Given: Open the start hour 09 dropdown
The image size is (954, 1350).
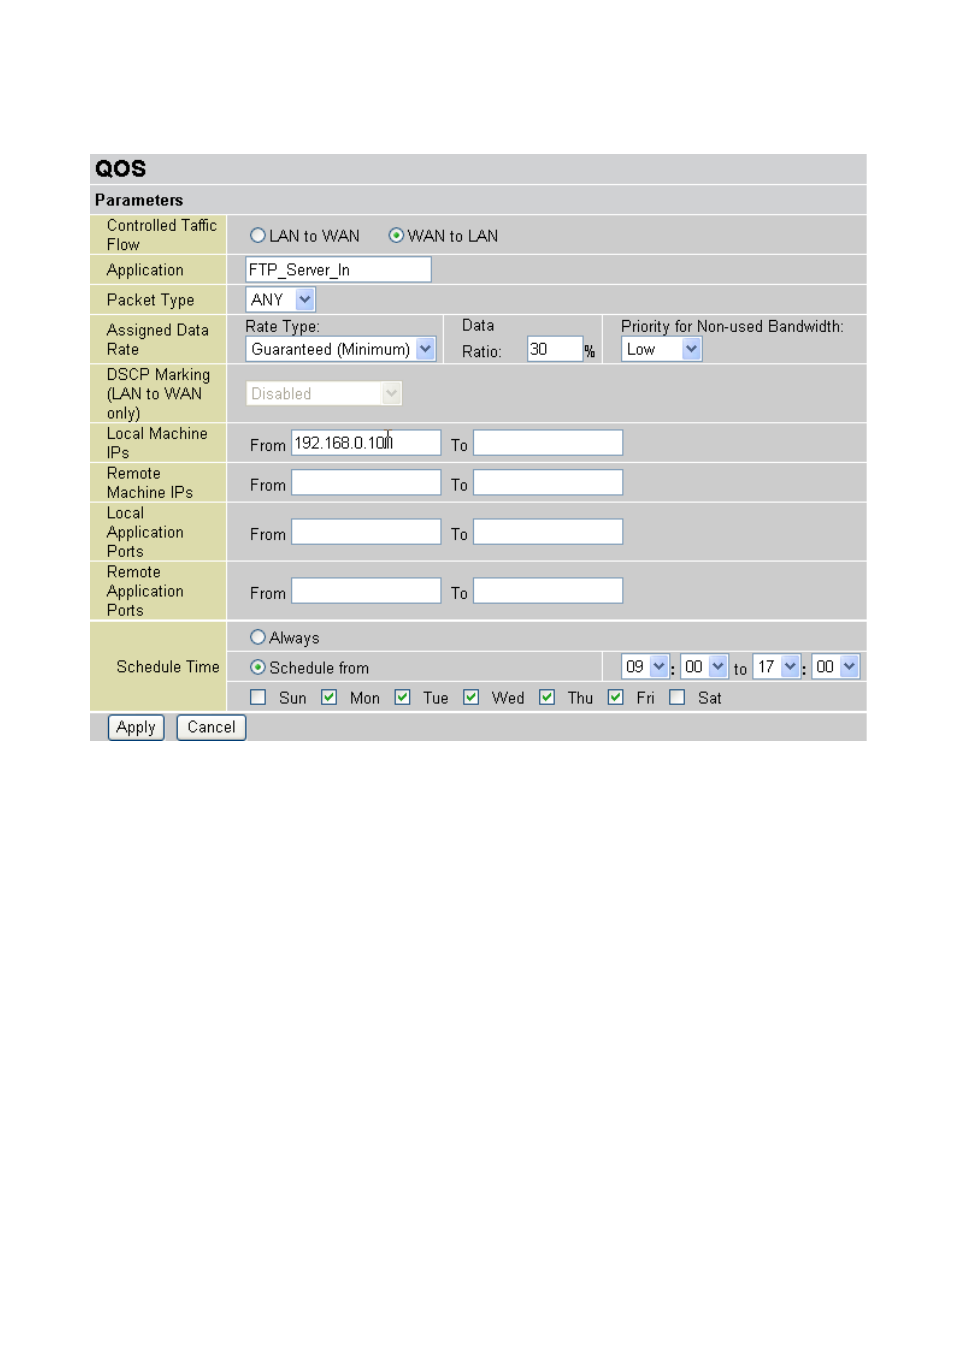Looking at the screenshot, I should point(645,667).
